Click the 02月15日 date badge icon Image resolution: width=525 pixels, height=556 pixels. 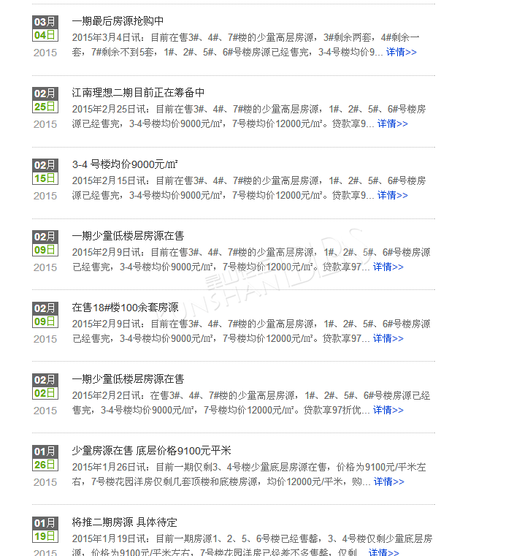45,172
